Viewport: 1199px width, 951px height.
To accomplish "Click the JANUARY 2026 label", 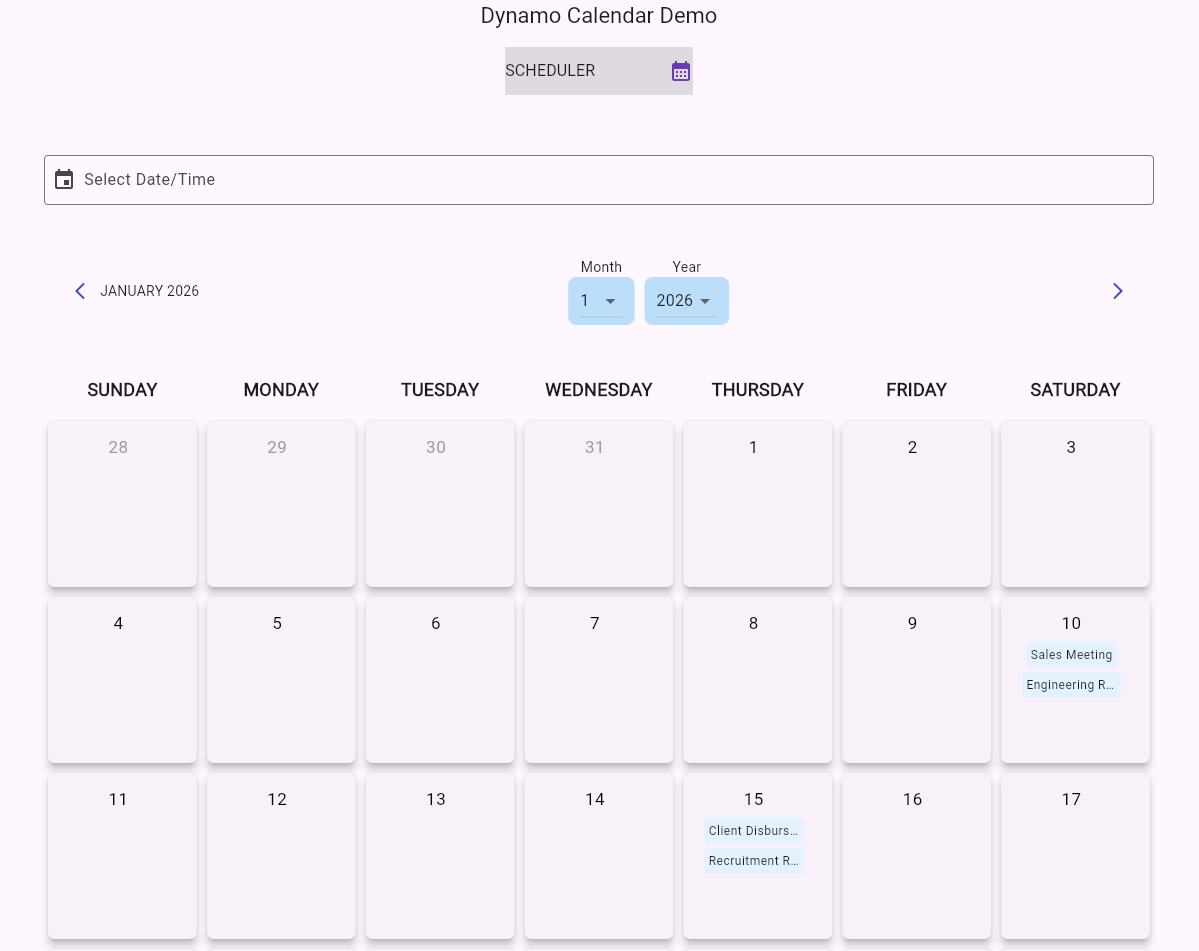I will (x=149, y=291).
